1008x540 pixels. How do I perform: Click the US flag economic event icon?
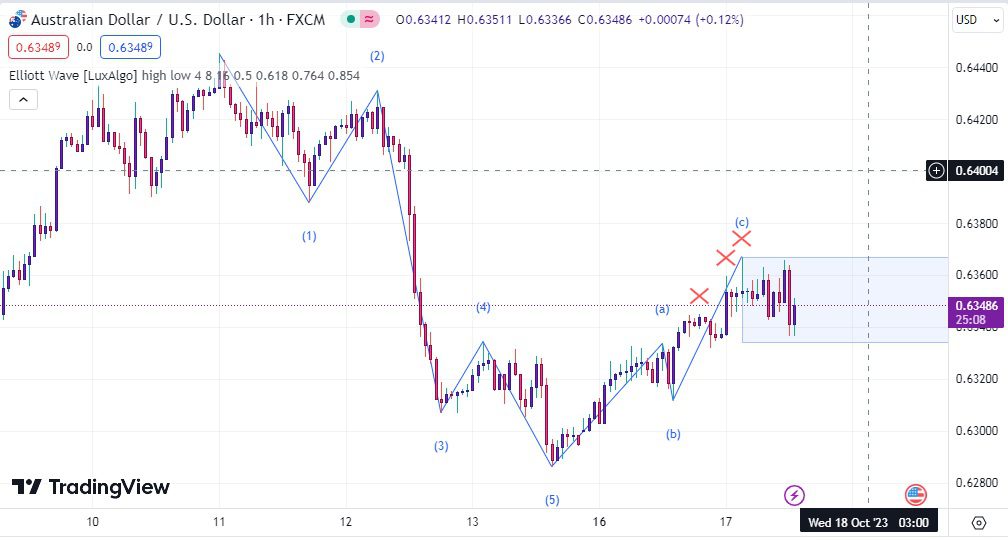point(915,496)
